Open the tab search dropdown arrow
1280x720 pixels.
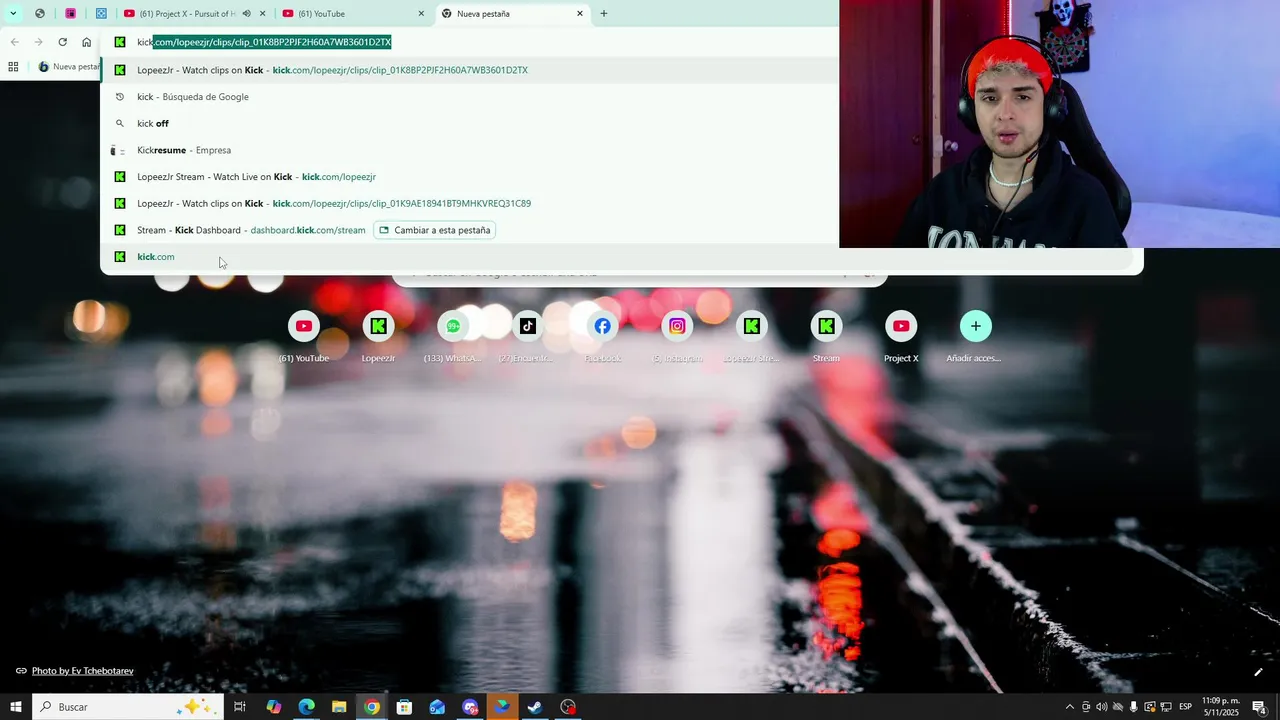pyautogui.click(x=13, y=13)
